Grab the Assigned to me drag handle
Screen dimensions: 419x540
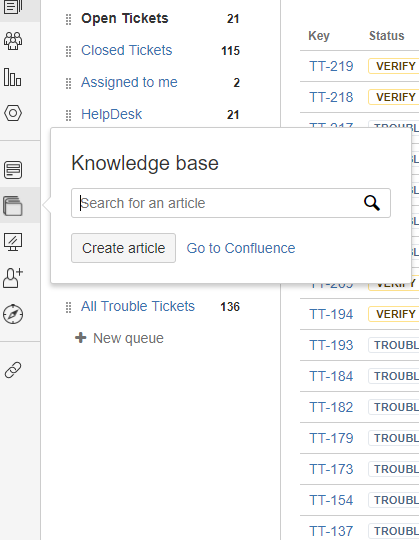(x=68, y=83)
